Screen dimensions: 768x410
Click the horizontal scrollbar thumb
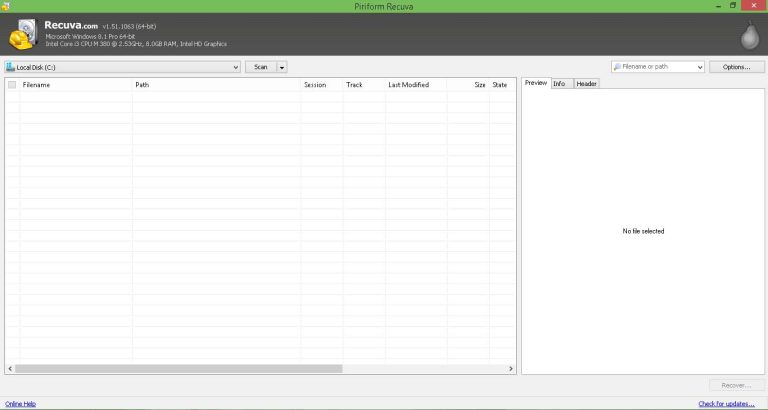[x=179, y=368]
